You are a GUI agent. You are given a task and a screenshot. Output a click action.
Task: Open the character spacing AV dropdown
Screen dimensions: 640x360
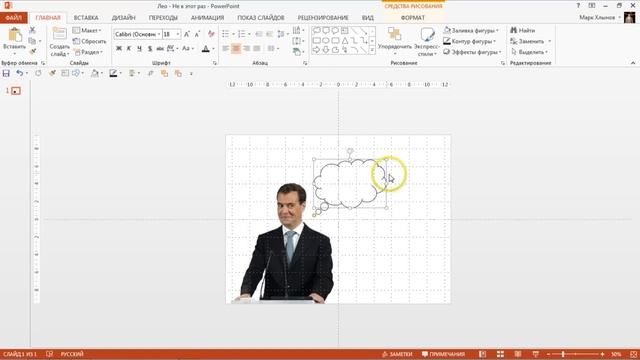point(173,49)
